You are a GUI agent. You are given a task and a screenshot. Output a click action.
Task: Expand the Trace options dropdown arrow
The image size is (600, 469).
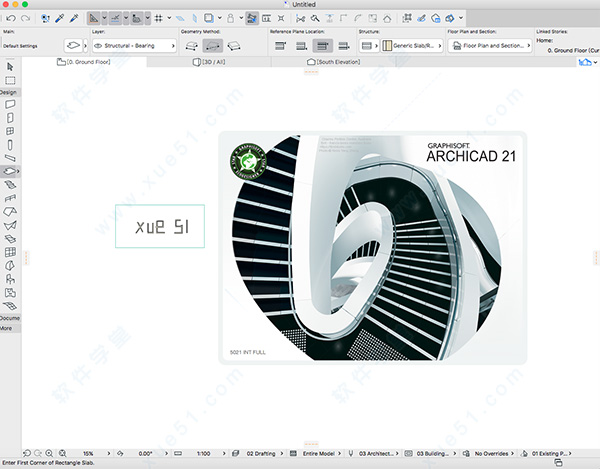pos(220,18)
